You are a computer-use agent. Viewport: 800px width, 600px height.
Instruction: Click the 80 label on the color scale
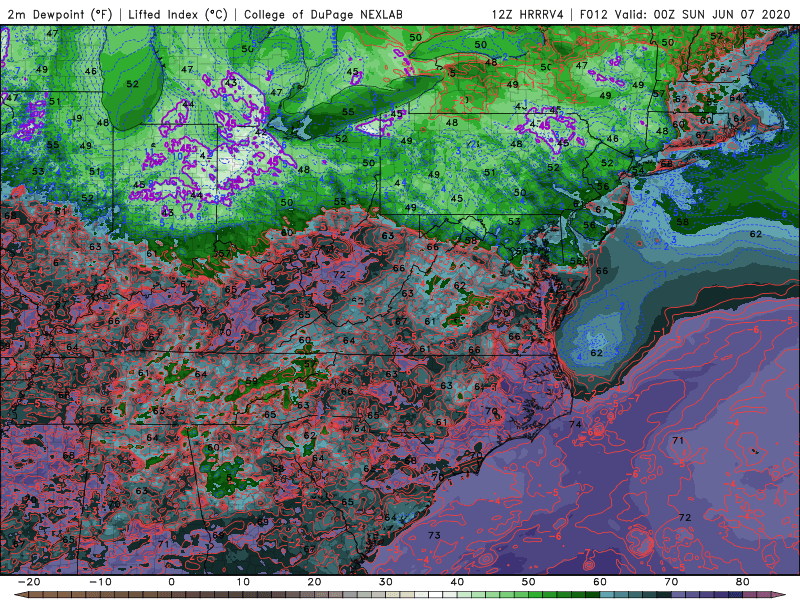743,582
